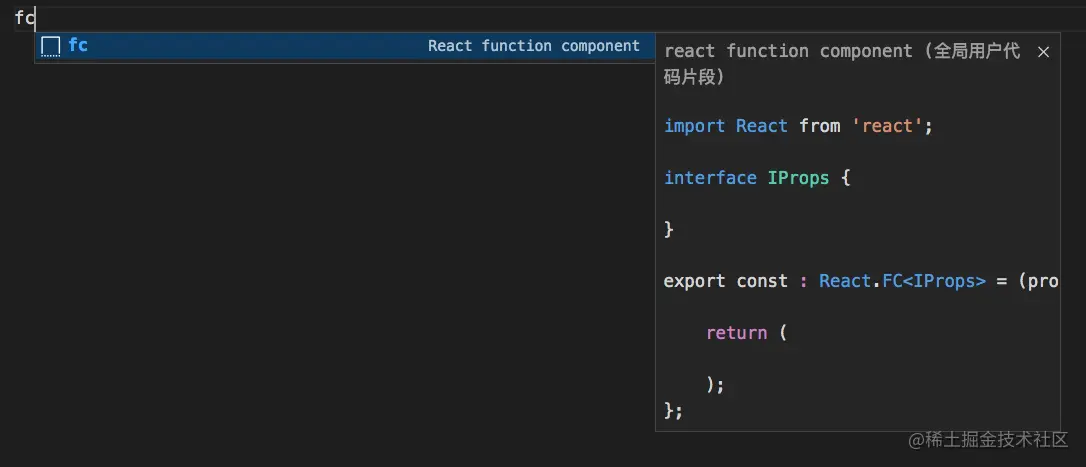Click the 'React function component' suggestion description
Image resolution: width=1086 pixels, height=467 pixels.
point(533,46)
